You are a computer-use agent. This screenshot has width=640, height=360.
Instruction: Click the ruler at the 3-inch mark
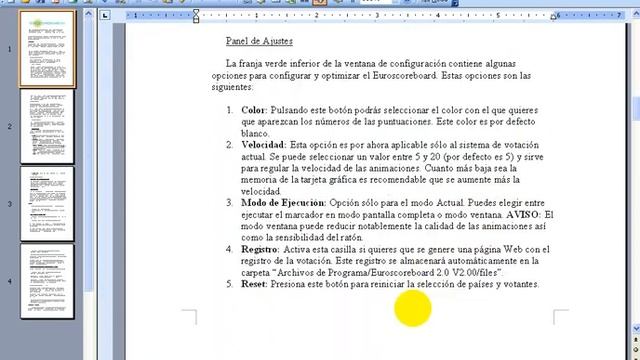377,16
